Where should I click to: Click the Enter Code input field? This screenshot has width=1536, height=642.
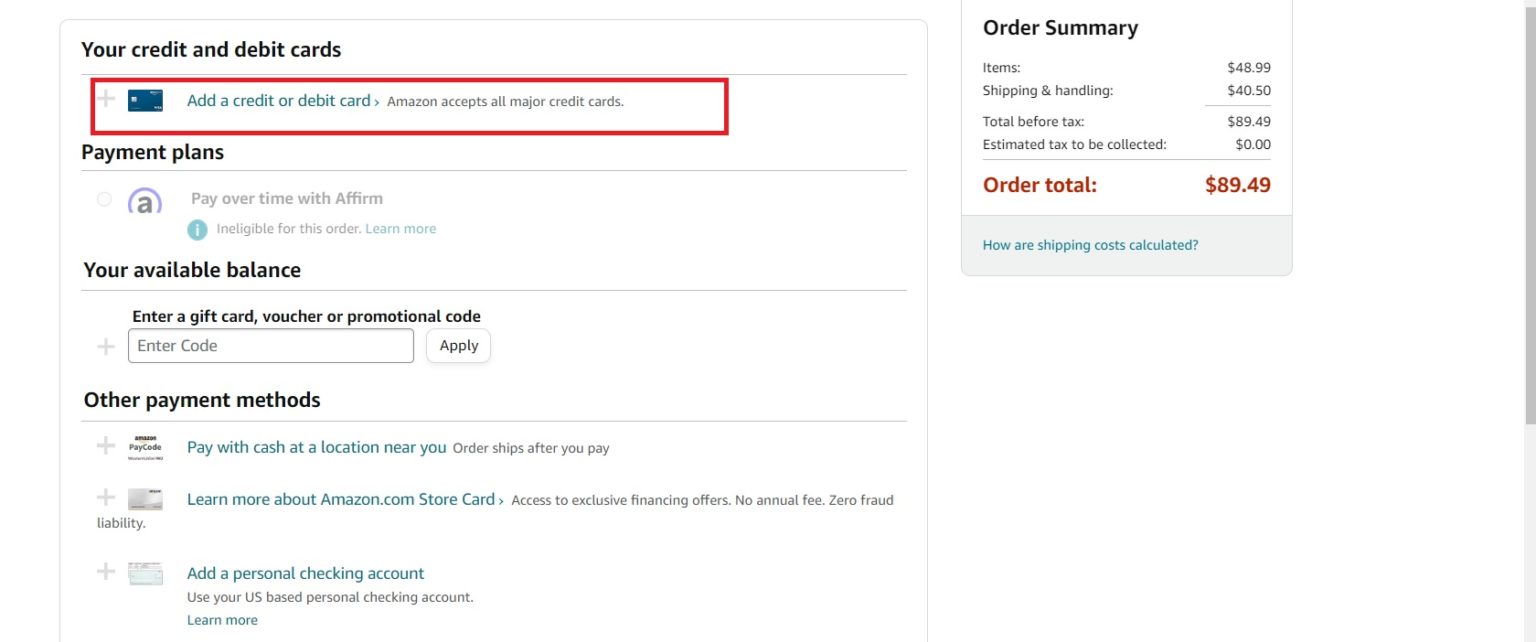pyautogui.click(x=270, y=345)
